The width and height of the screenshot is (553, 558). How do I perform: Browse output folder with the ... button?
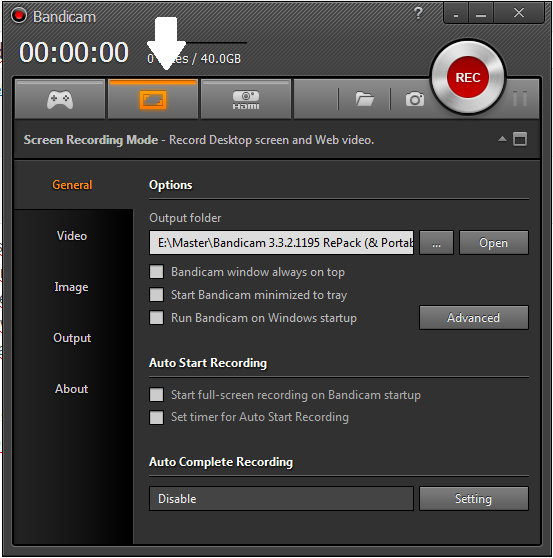coord(436,243)
